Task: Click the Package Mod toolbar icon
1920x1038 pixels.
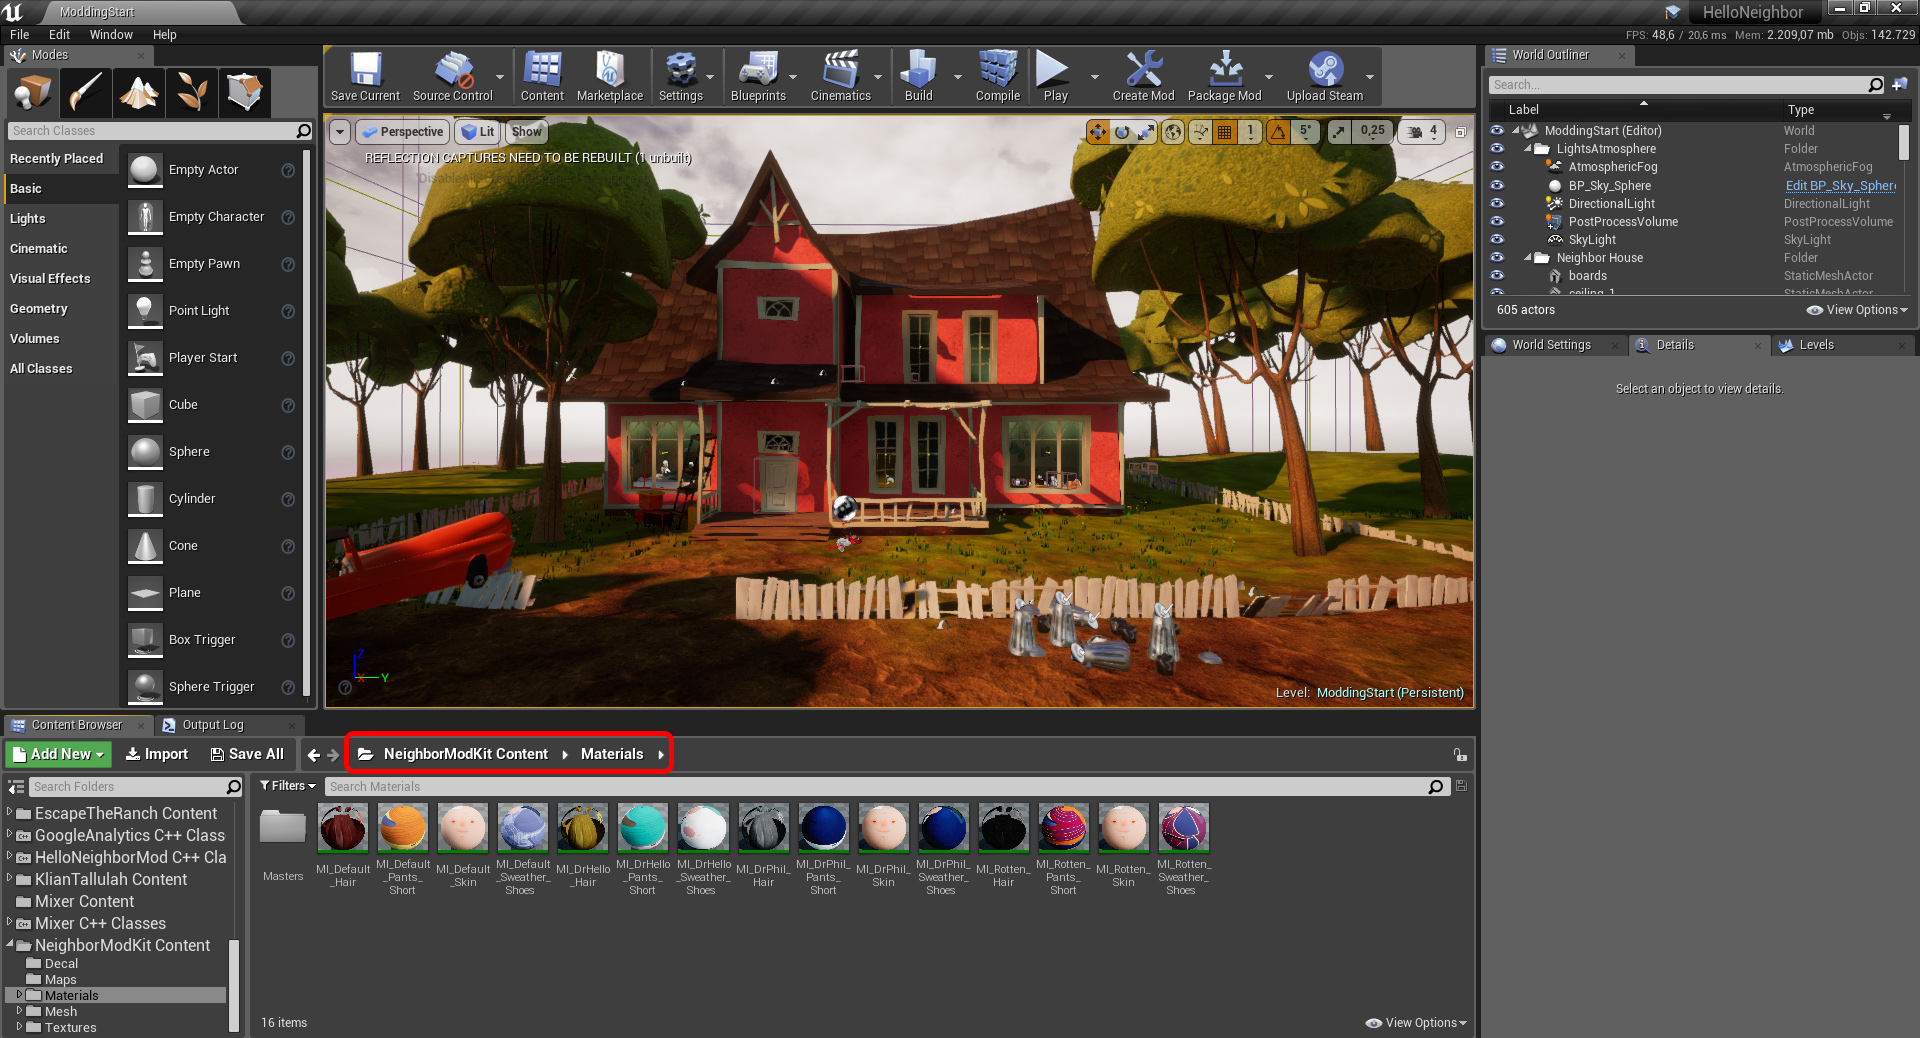Action: 1224,76
